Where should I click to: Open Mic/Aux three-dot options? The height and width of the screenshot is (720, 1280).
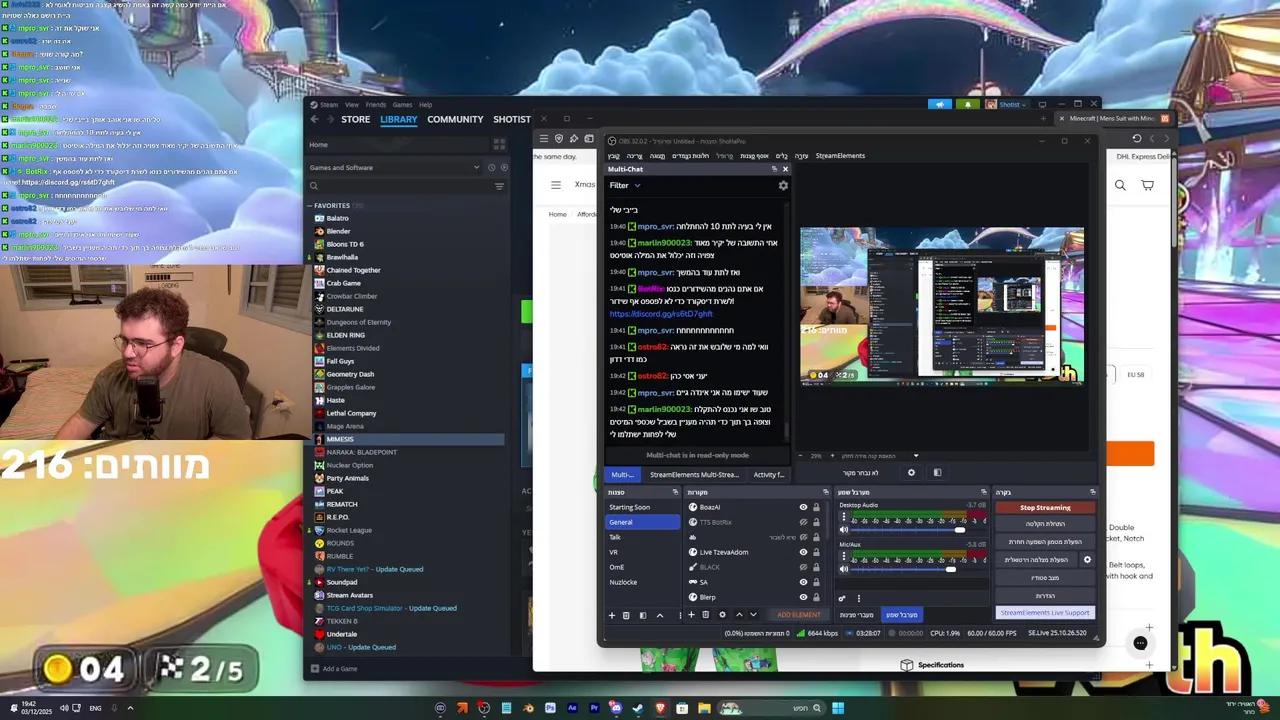coord(843,557)
